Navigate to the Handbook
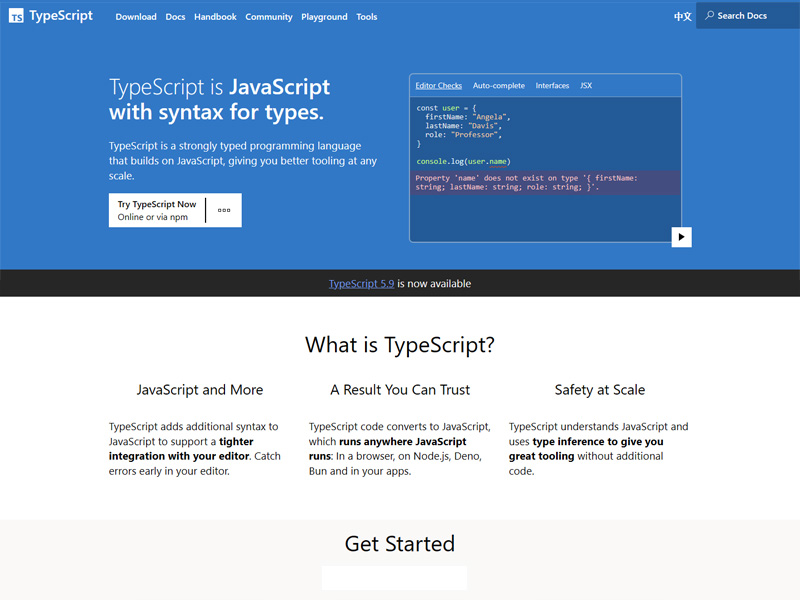Image resolution: width=800 pixels, height=600 pixels. 215,17
